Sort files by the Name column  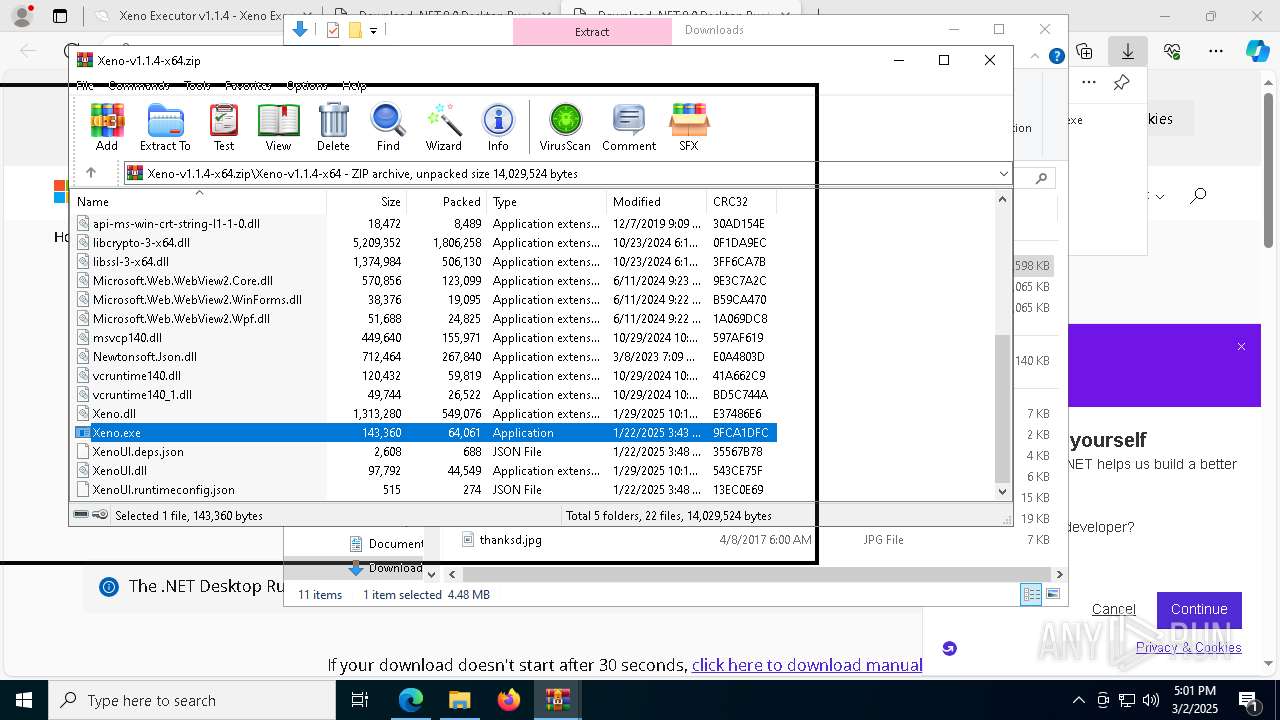click(x=198, y=201)
